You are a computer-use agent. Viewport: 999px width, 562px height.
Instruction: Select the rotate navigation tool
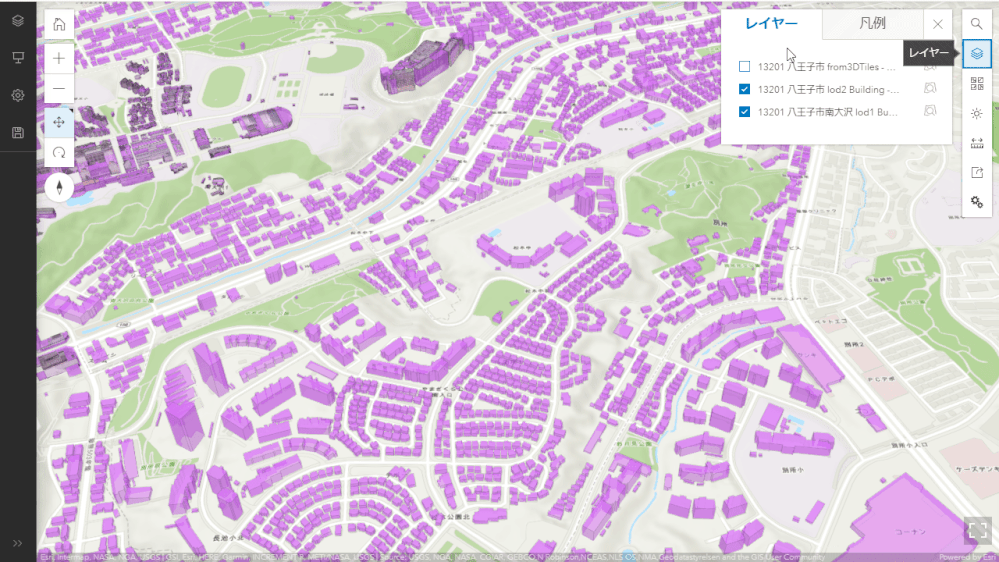[x=59, y=152]
